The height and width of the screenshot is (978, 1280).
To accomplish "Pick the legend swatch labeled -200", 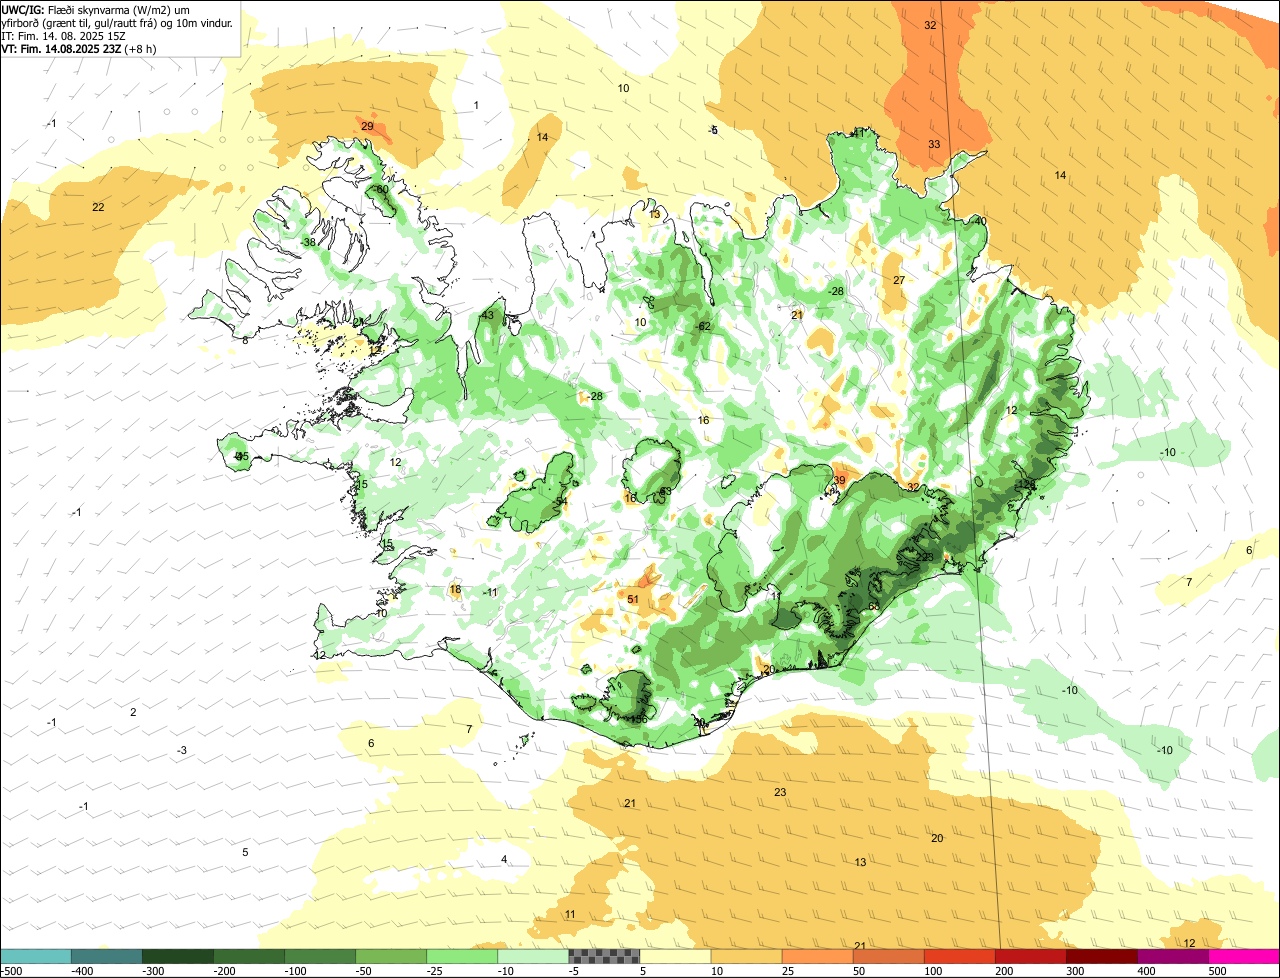I will pos(249,956).
